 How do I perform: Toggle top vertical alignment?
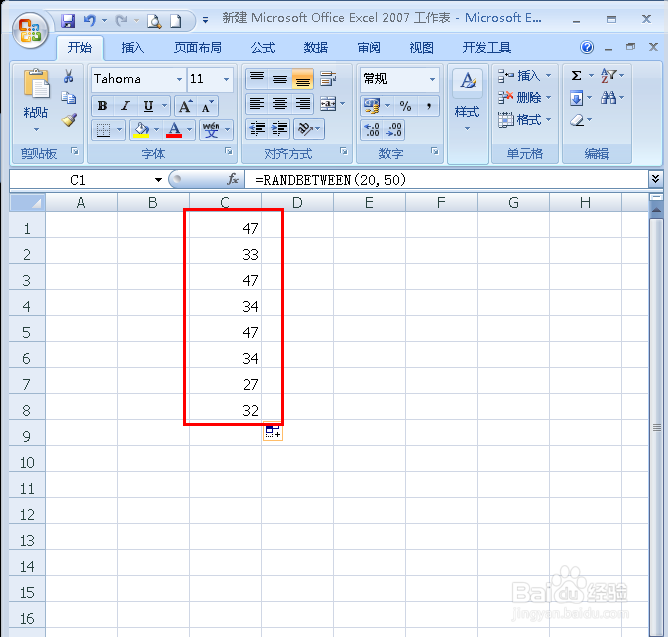(x=257, y=79)
